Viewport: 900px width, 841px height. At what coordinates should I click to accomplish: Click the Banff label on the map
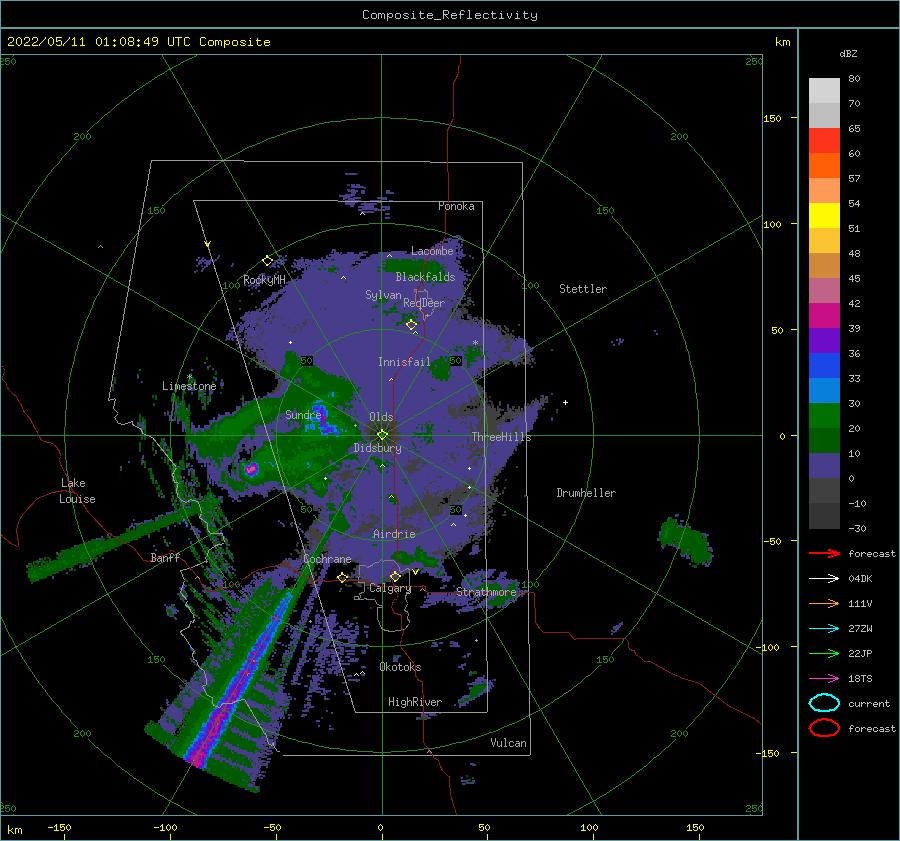pos(165,558)
